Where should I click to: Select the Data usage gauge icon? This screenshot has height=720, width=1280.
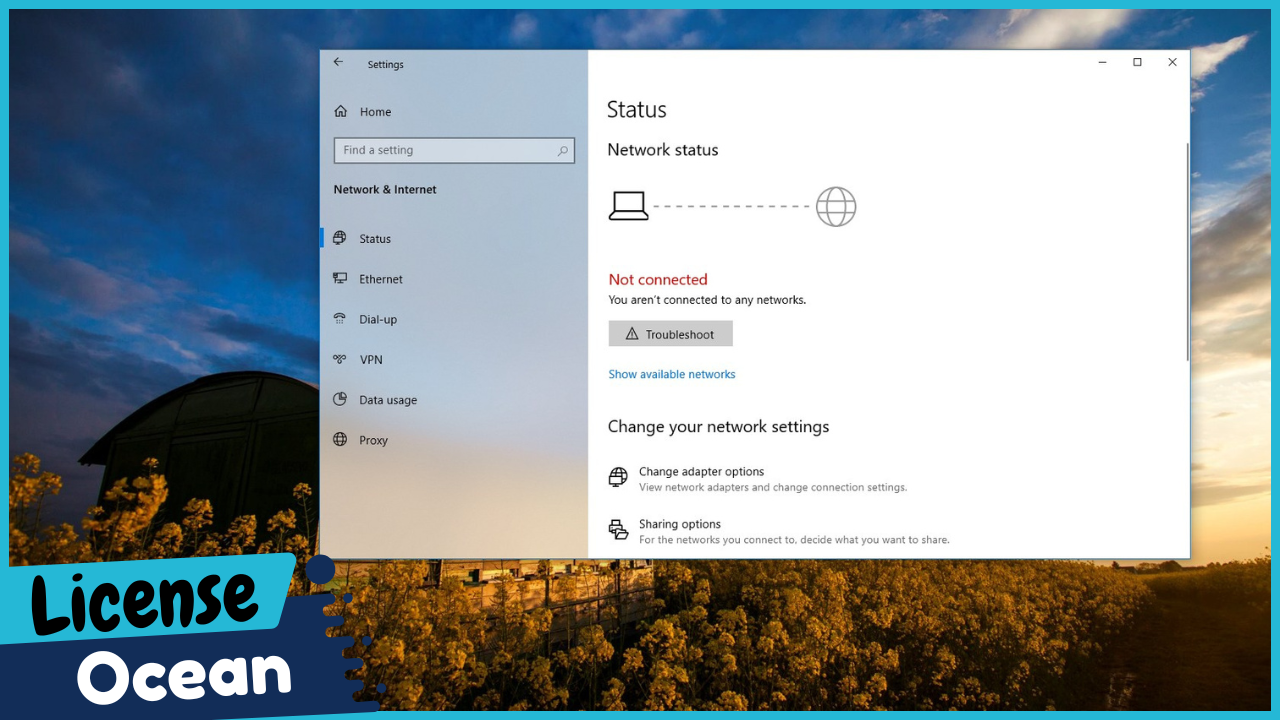point(340,399)
